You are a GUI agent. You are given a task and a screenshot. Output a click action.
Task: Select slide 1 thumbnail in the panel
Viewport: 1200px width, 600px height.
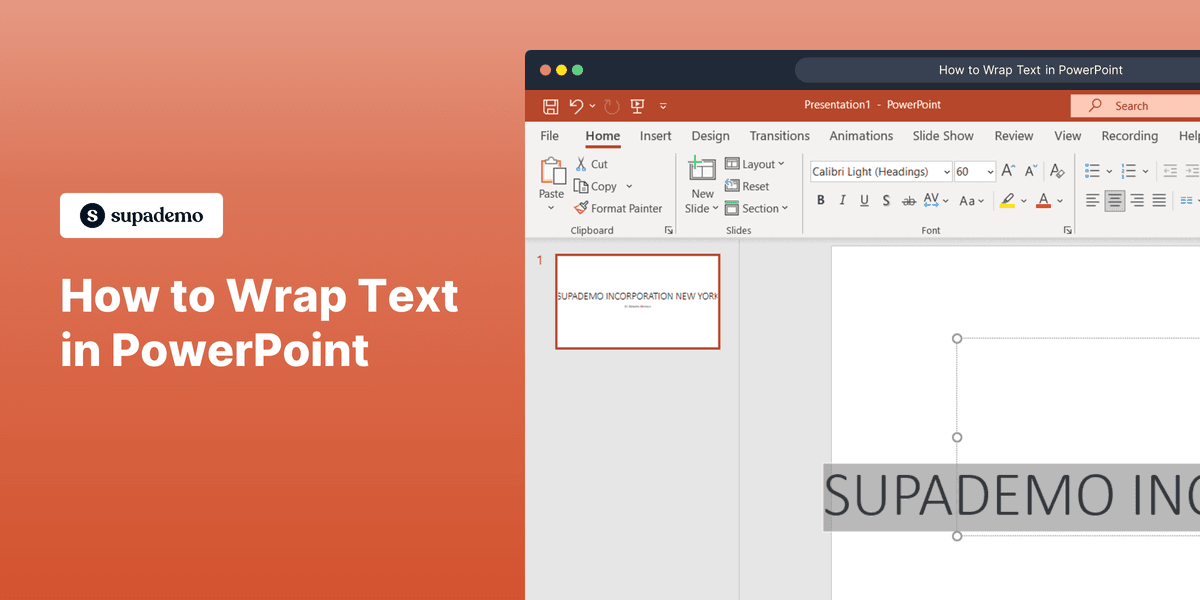[637, 301]
